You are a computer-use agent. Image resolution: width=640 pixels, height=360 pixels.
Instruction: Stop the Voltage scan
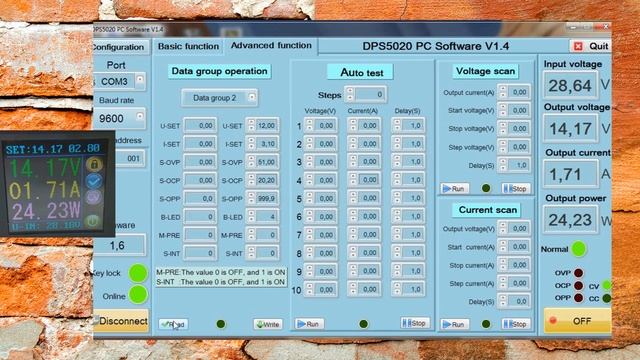[x=516, y=189]
